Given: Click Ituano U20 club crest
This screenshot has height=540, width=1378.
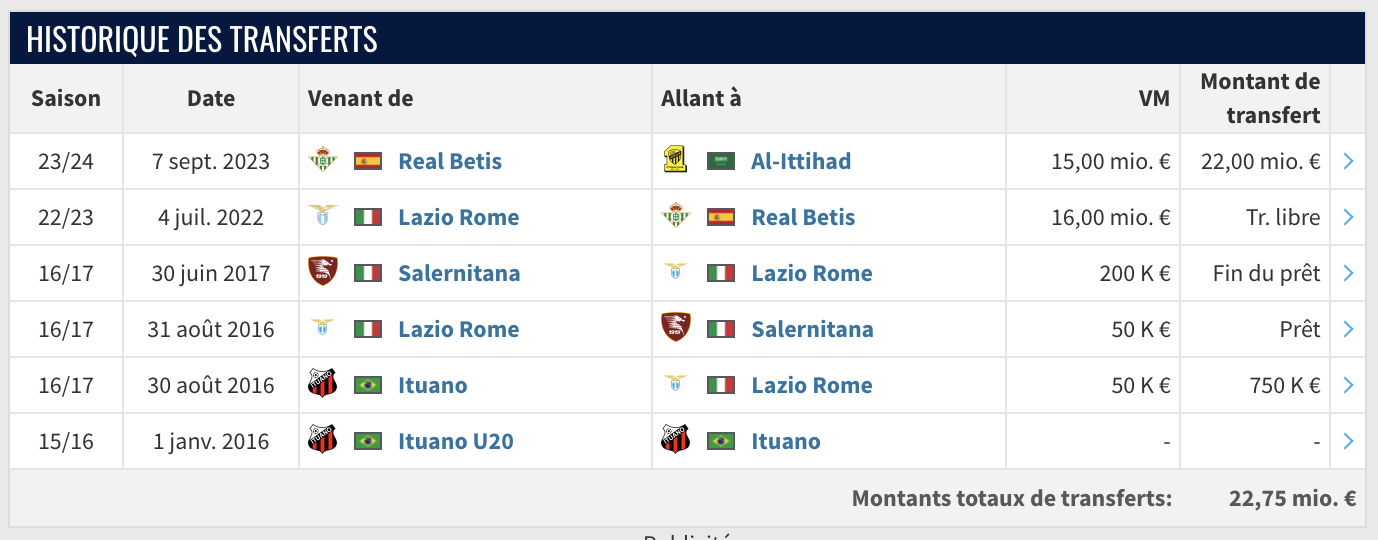Looking at the screenshot, I should (x=323, y=441).
